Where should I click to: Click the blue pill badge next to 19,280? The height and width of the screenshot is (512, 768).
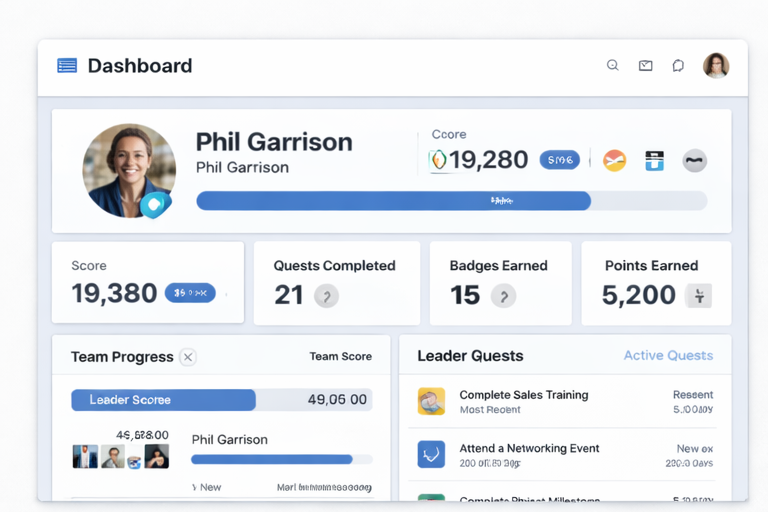point(560,160)
